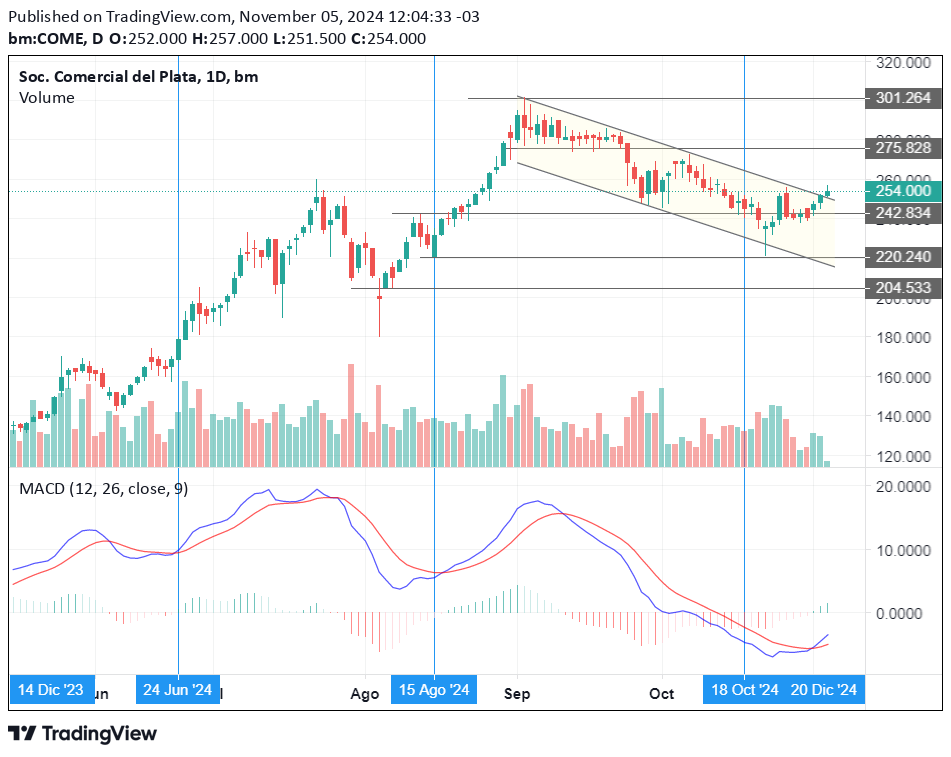Viewport: 951px width, 757px height.
Task: Click the plain "Oct" month label on the time axis
Action: click(x=662, y=693)
